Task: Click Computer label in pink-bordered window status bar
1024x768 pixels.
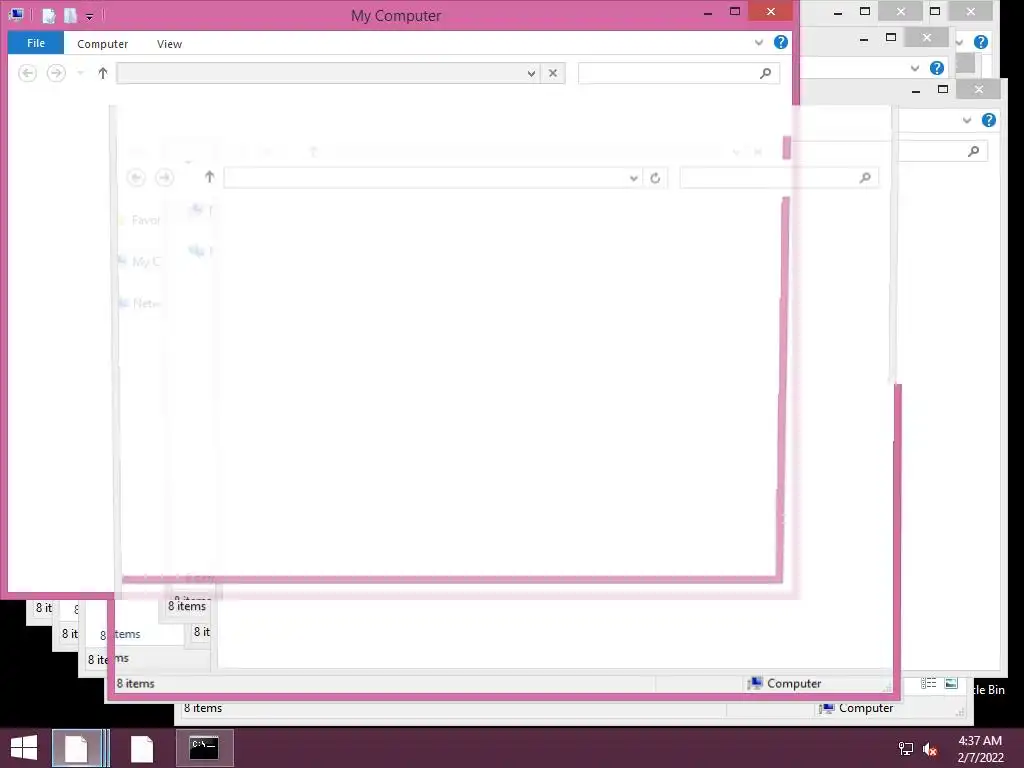Action: click(x=794, y=683)
